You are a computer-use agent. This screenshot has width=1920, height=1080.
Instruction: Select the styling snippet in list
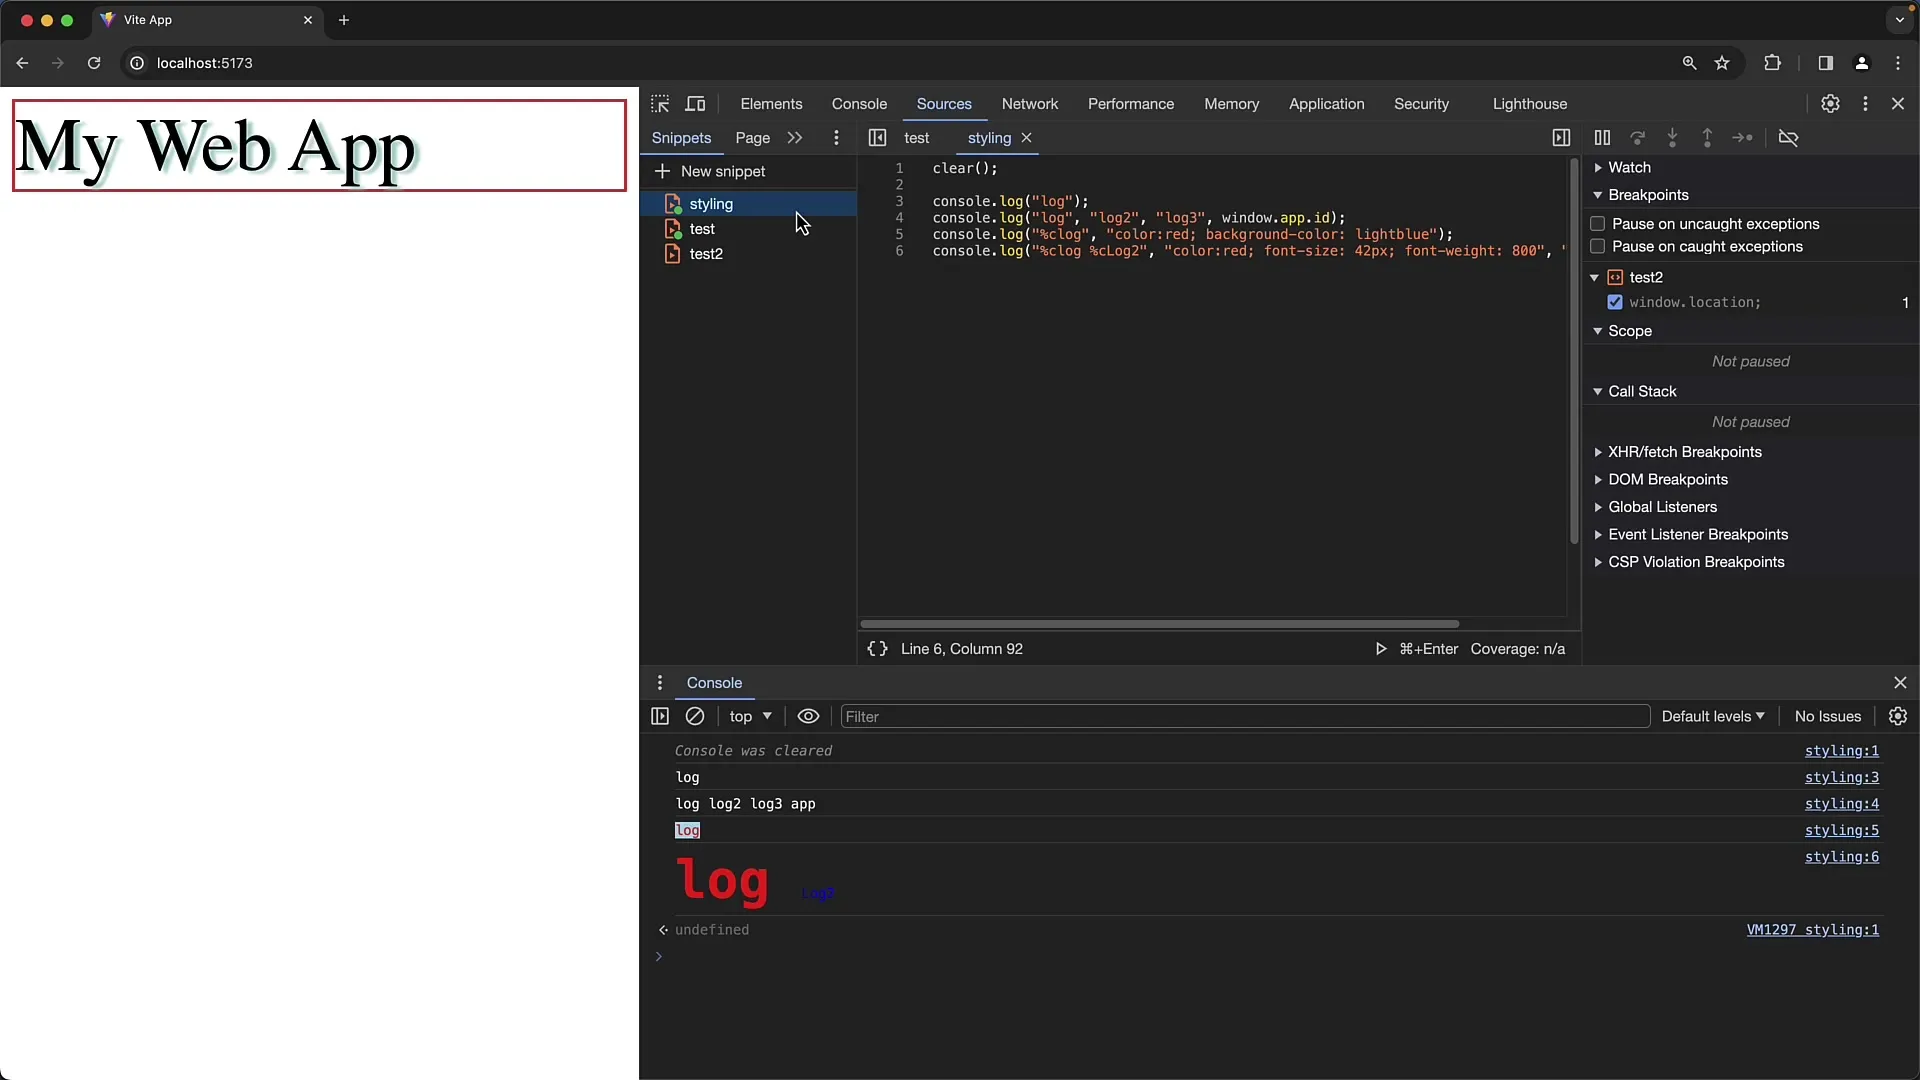pos(711,203)
